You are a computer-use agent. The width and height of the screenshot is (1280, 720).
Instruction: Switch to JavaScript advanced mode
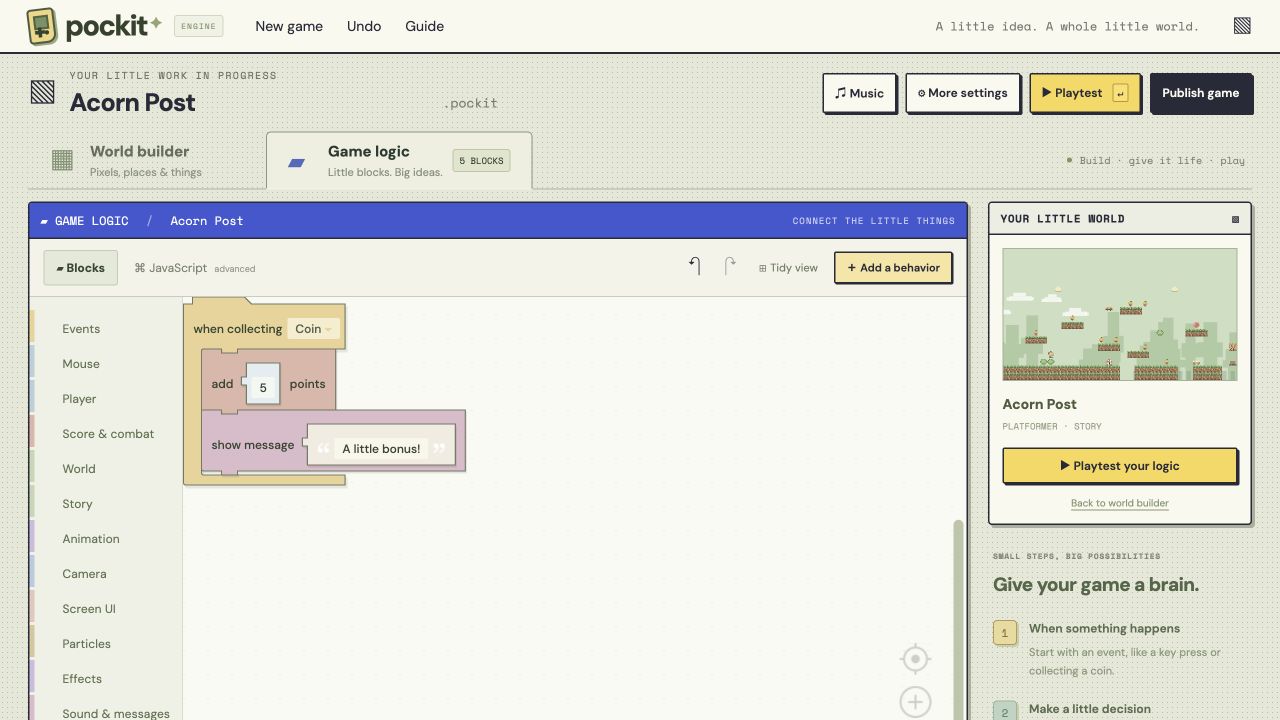coord(195,268)
